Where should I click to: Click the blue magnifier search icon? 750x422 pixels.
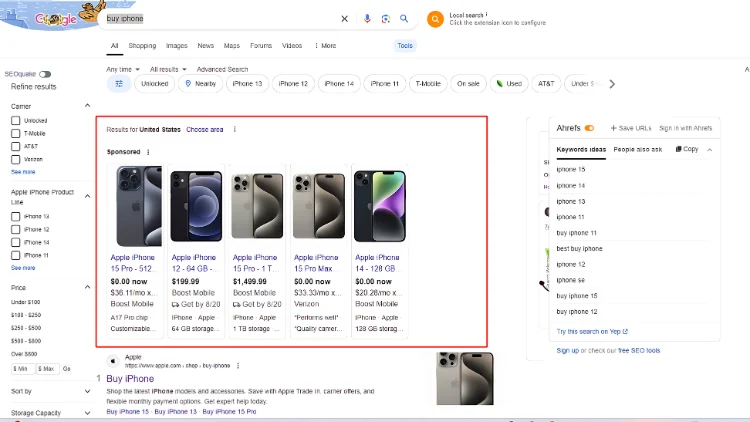pos(404,19)
